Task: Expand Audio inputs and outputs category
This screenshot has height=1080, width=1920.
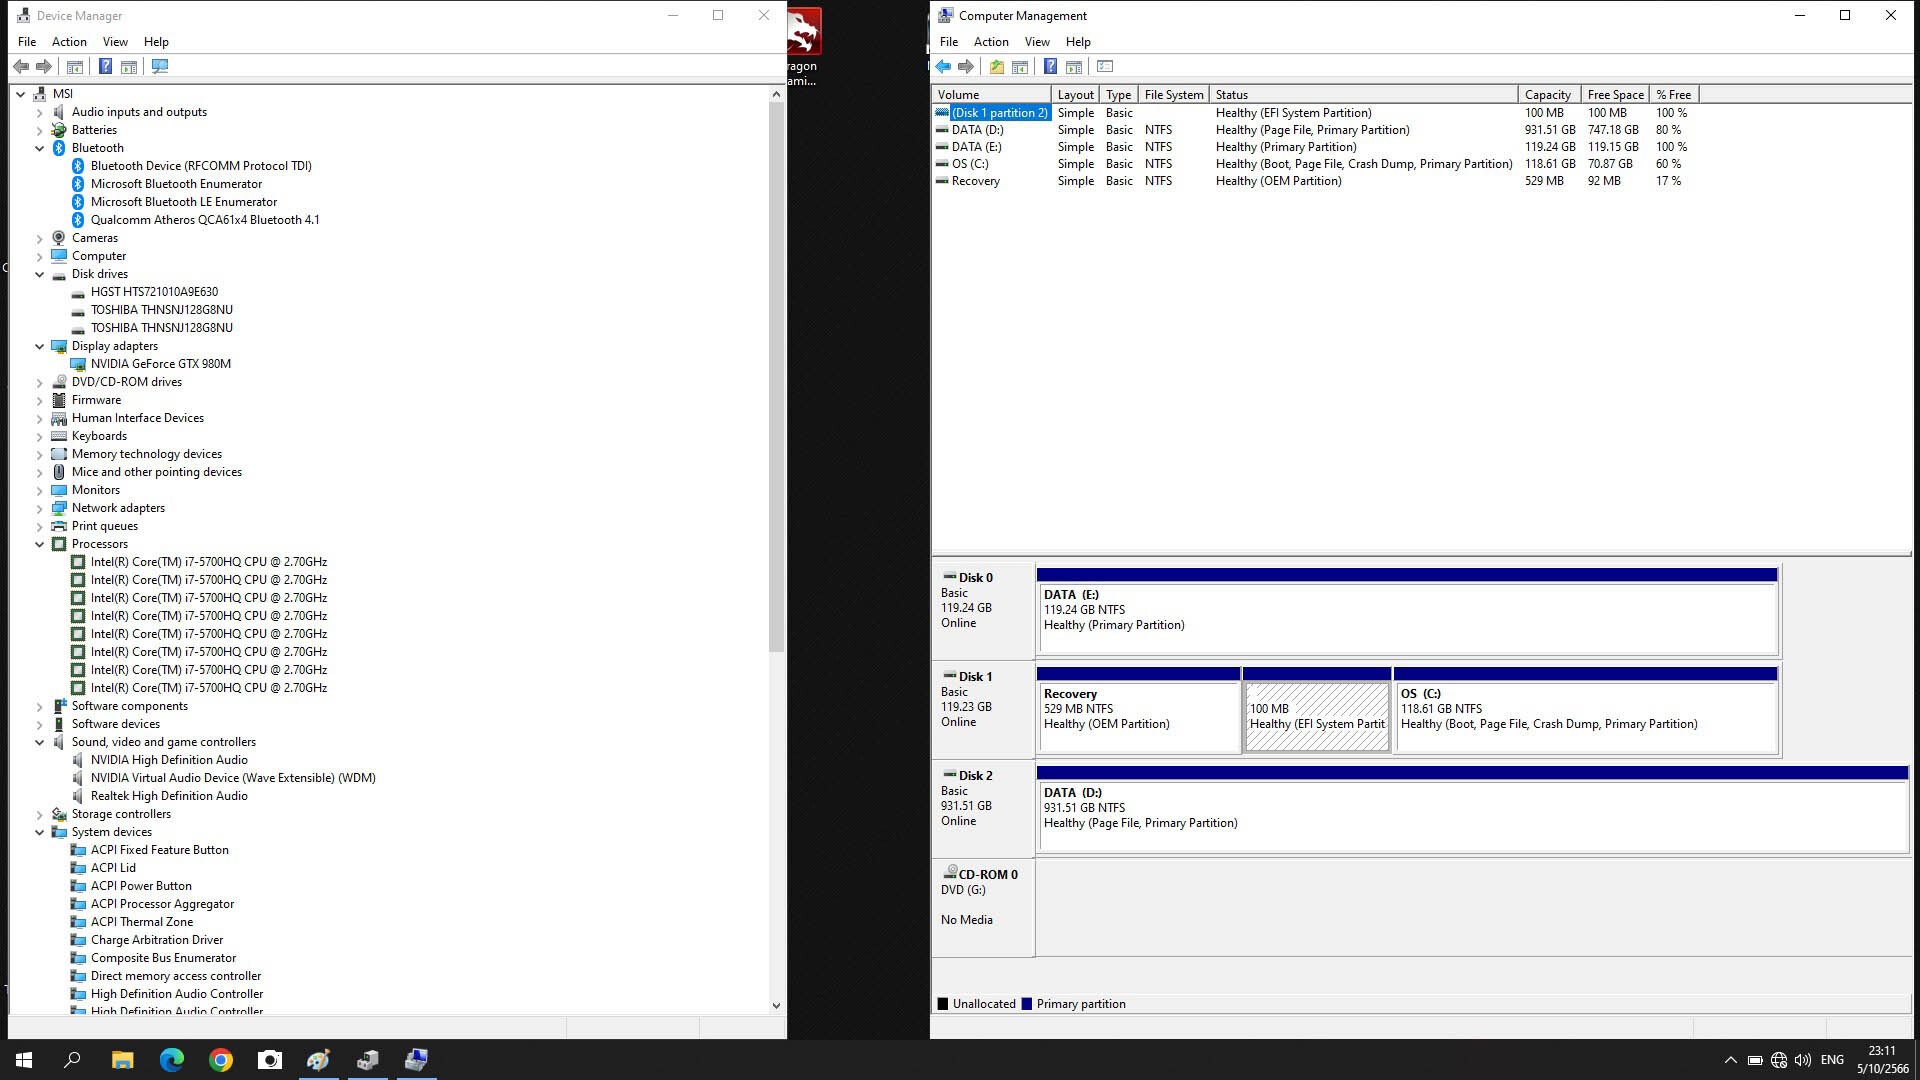Action: click(x=40, y=112)
